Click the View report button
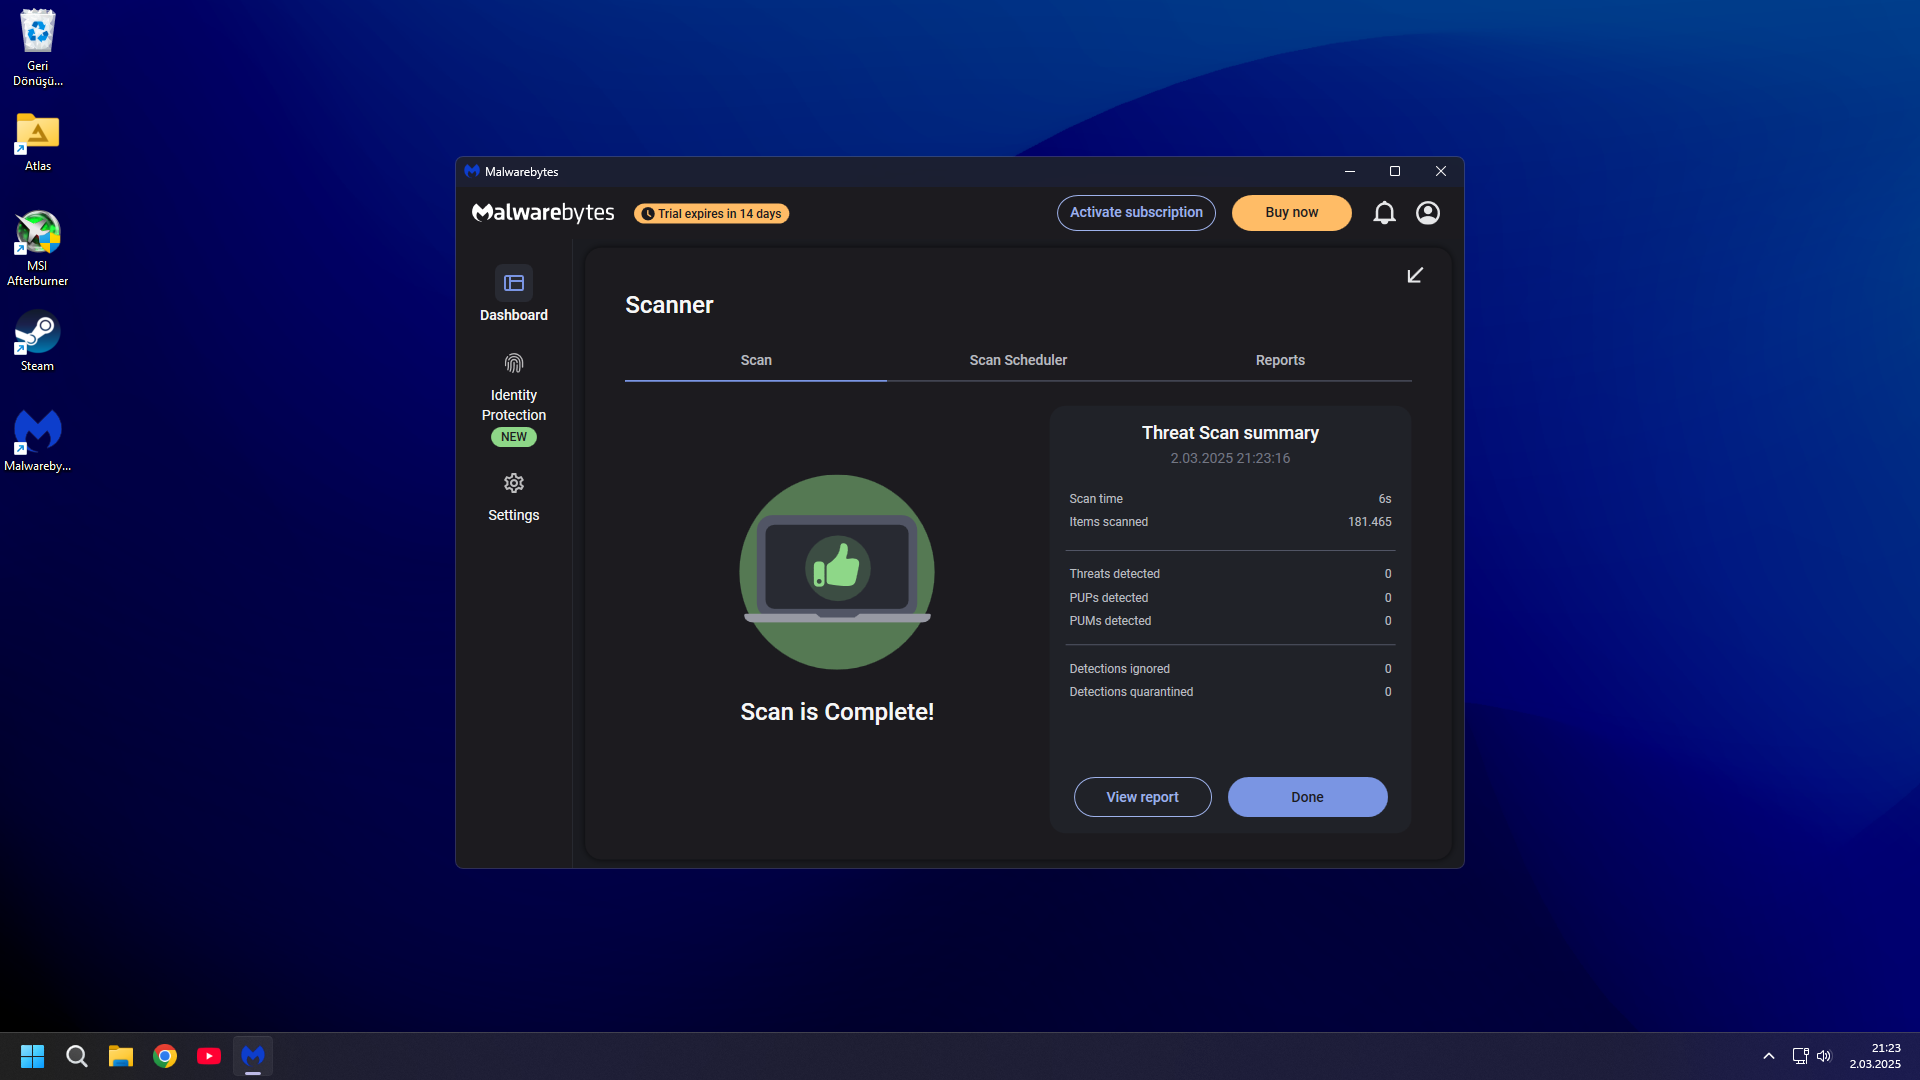 click(1142, 797)
